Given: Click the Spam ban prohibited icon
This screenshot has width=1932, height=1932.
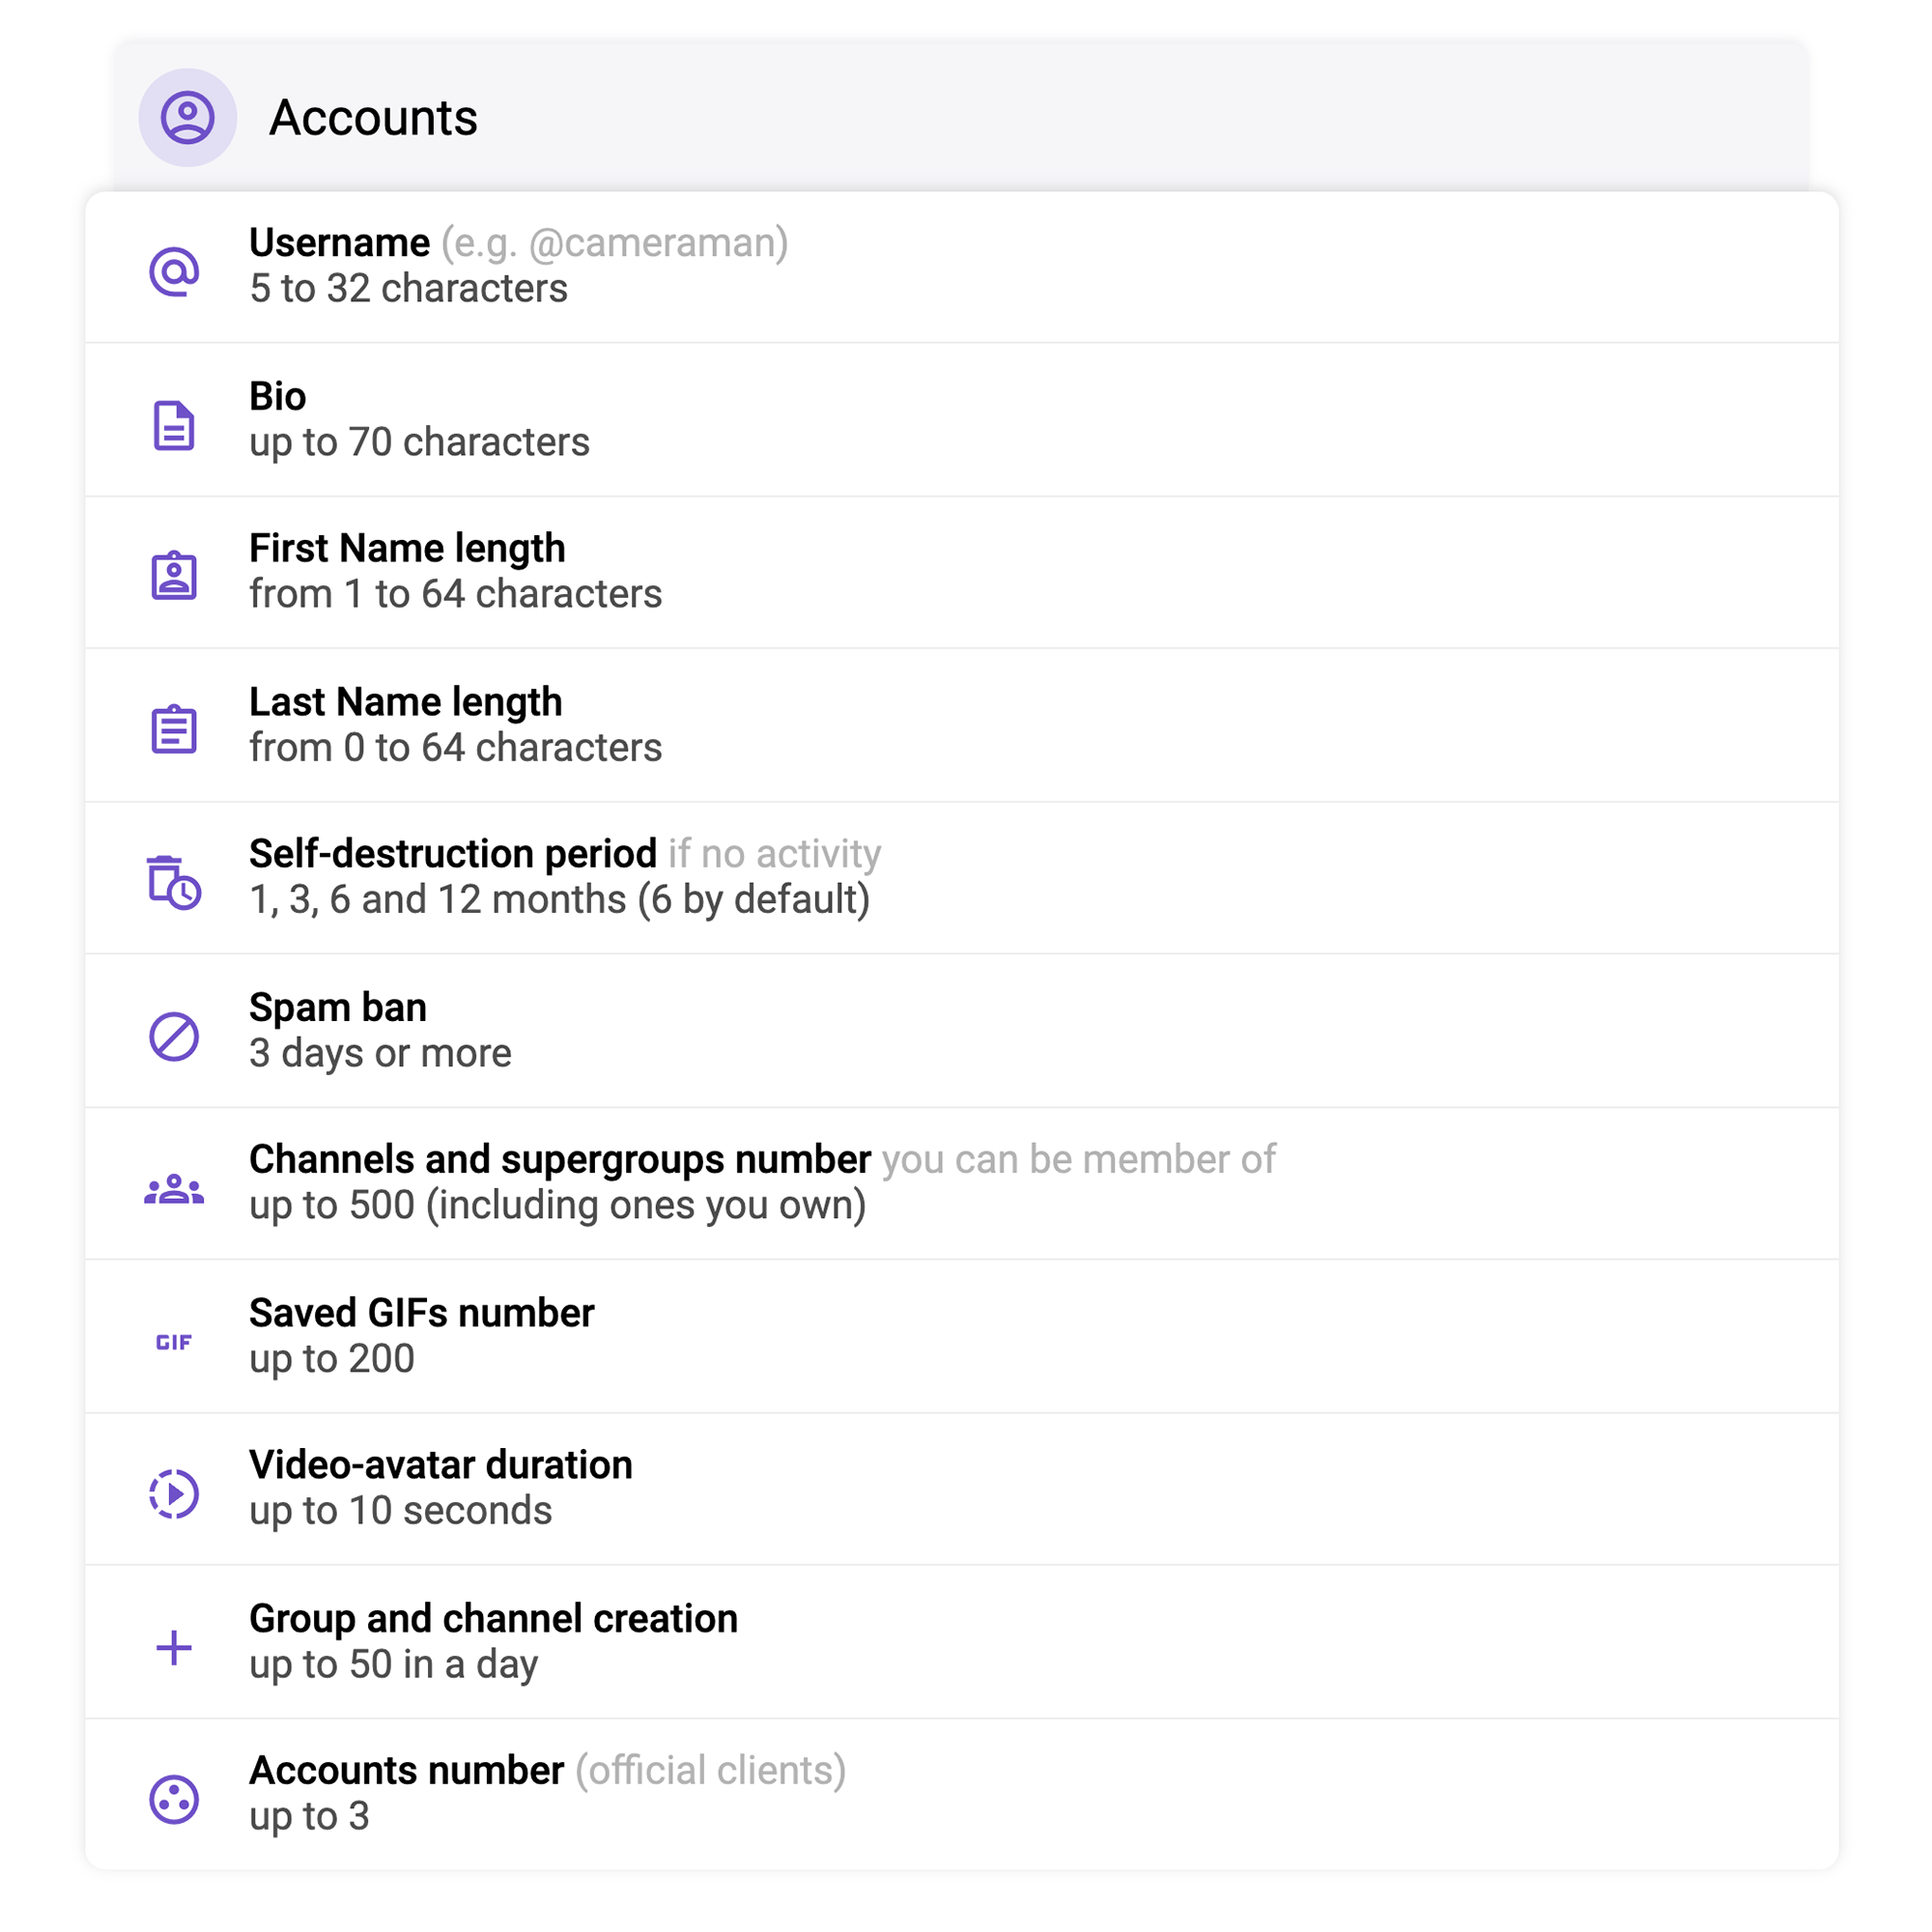Looking at the screenshot, I should pyautogui.click(x=174, y=1036).
